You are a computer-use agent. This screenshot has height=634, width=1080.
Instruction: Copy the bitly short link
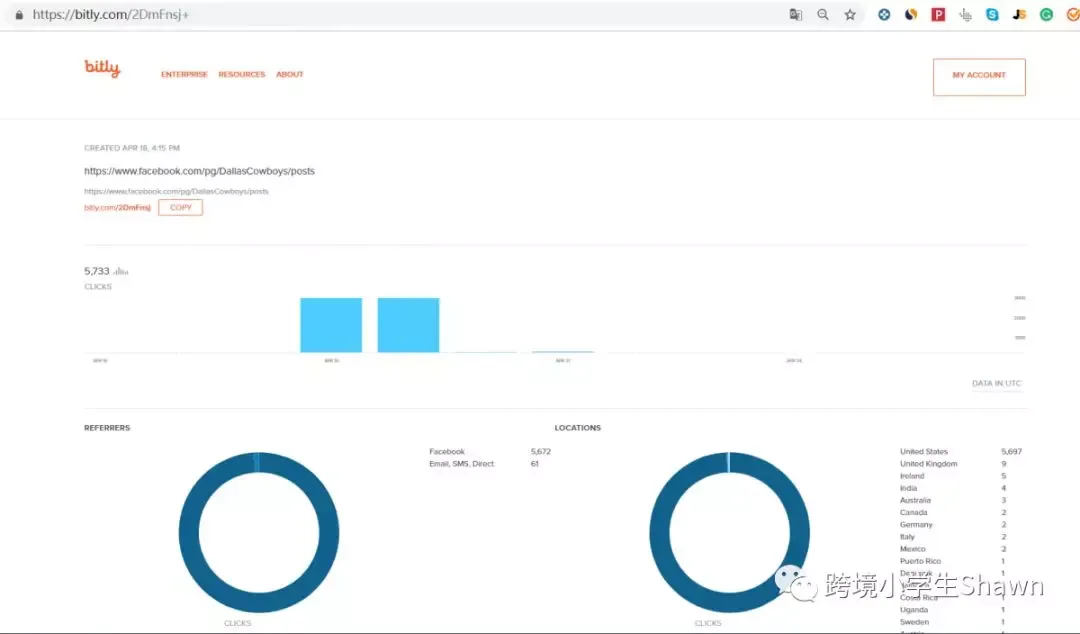pos(180,207)
